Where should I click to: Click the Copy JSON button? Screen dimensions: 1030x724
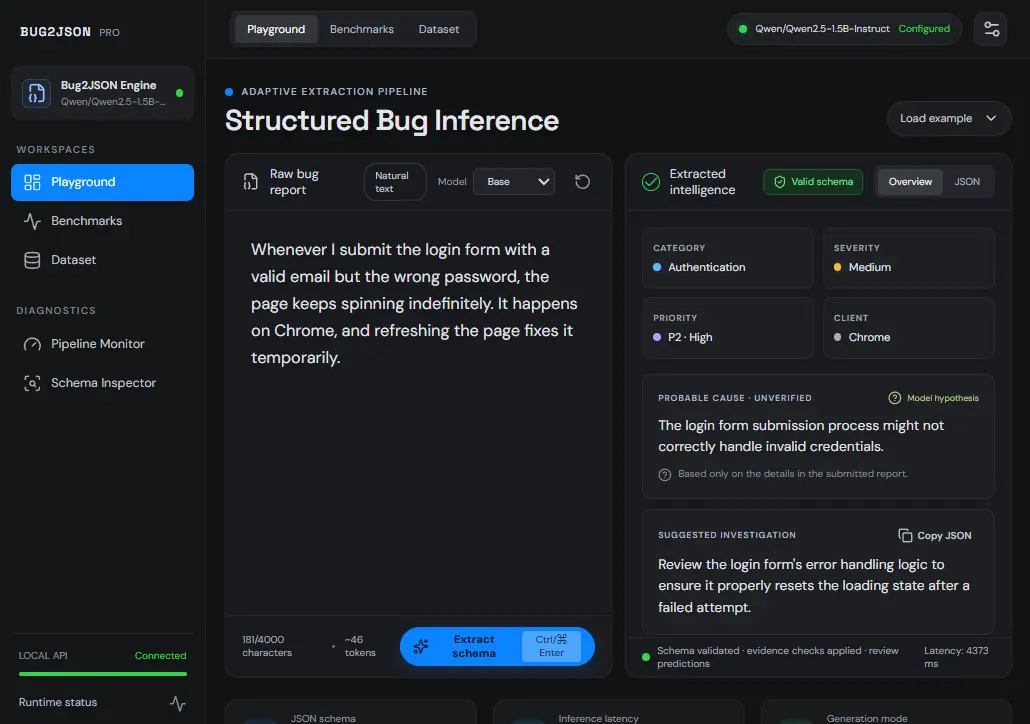coord(935,535)
